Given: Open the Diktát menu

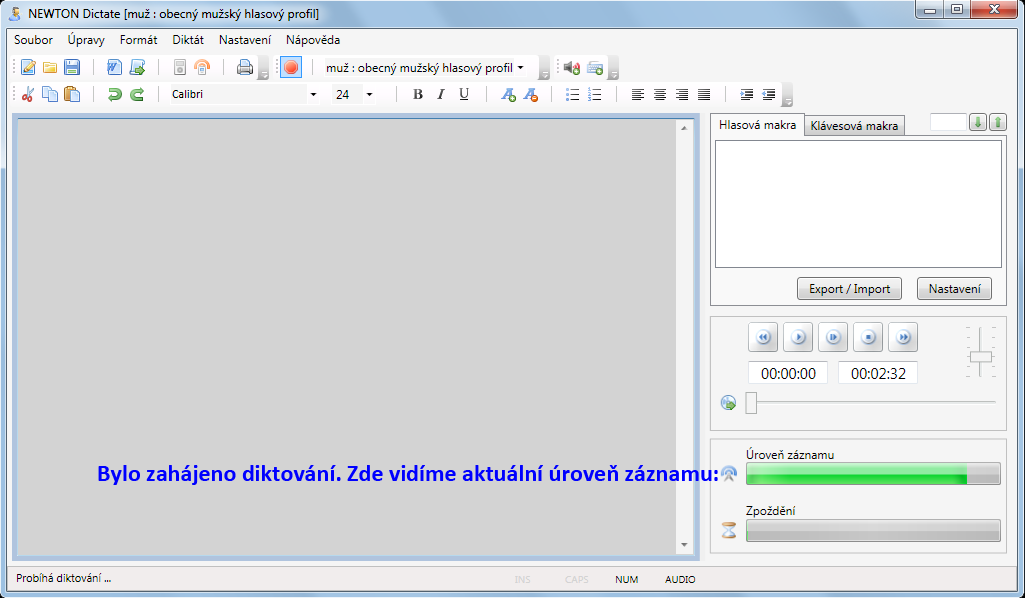Looking at the screenshot, I should tap(188, 40).
